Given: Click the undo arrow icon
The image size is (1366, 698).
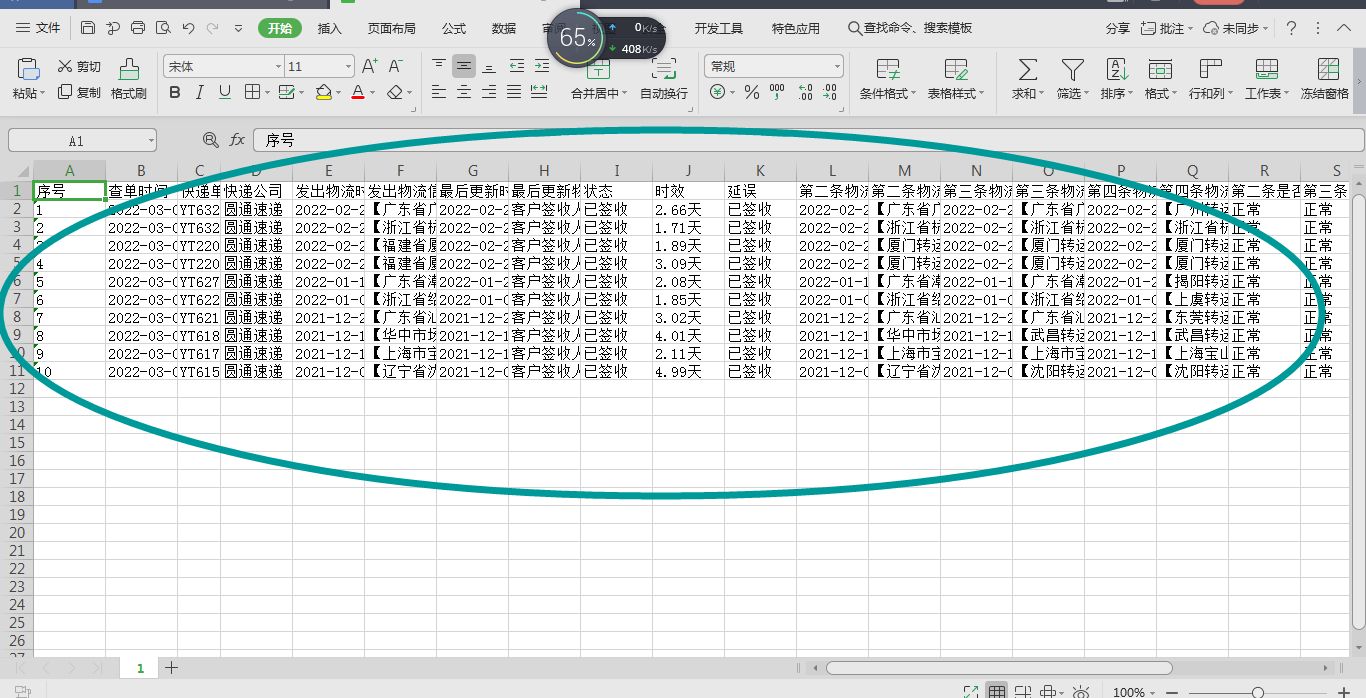Looking at the screenshot, I should (x=188, y=28).
